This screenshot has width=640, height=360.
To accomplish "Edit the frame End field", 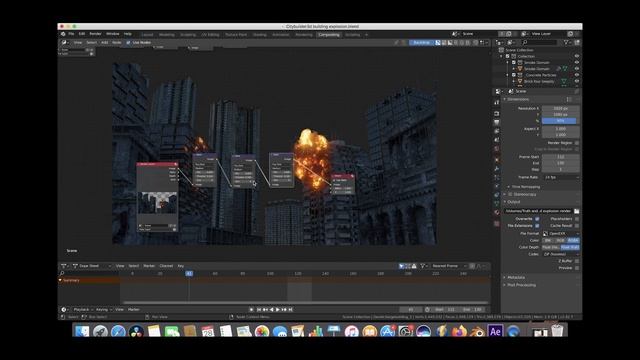I will tap(560, 163).
